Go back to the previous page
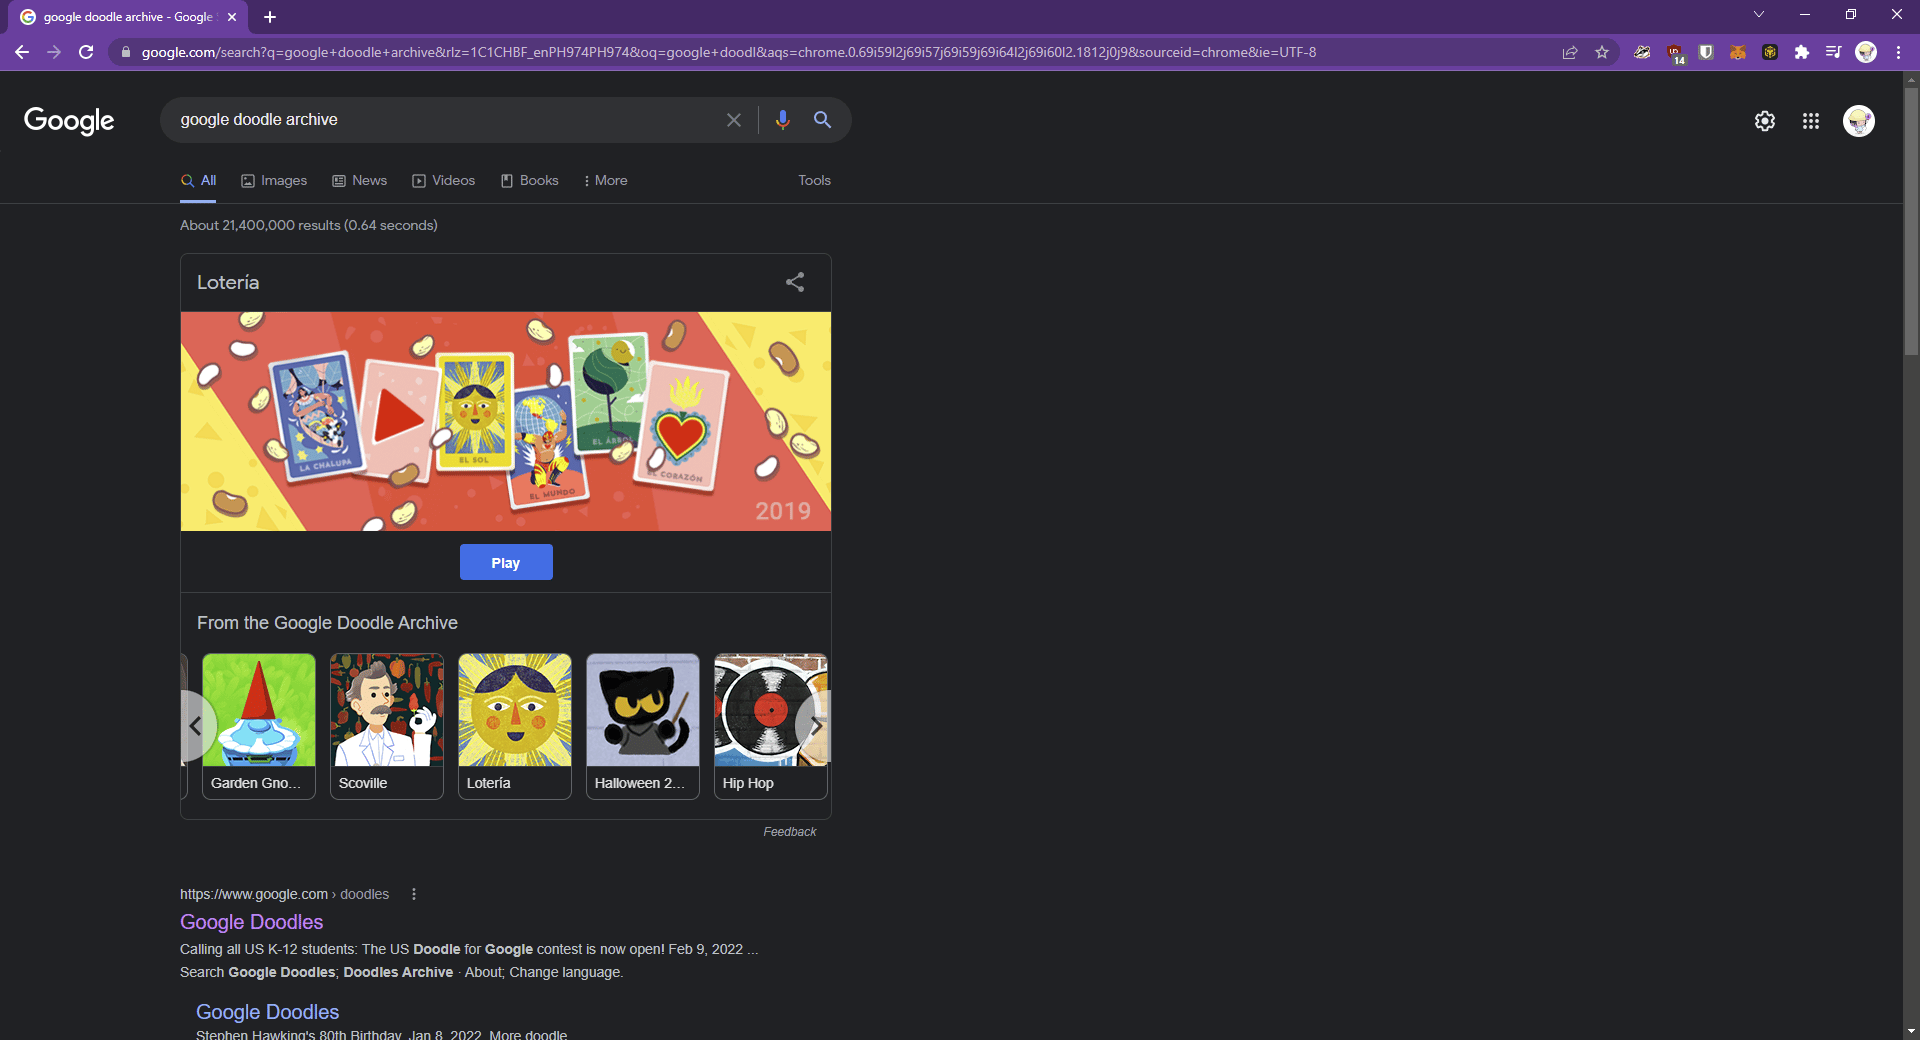 [x=22, y=52]
